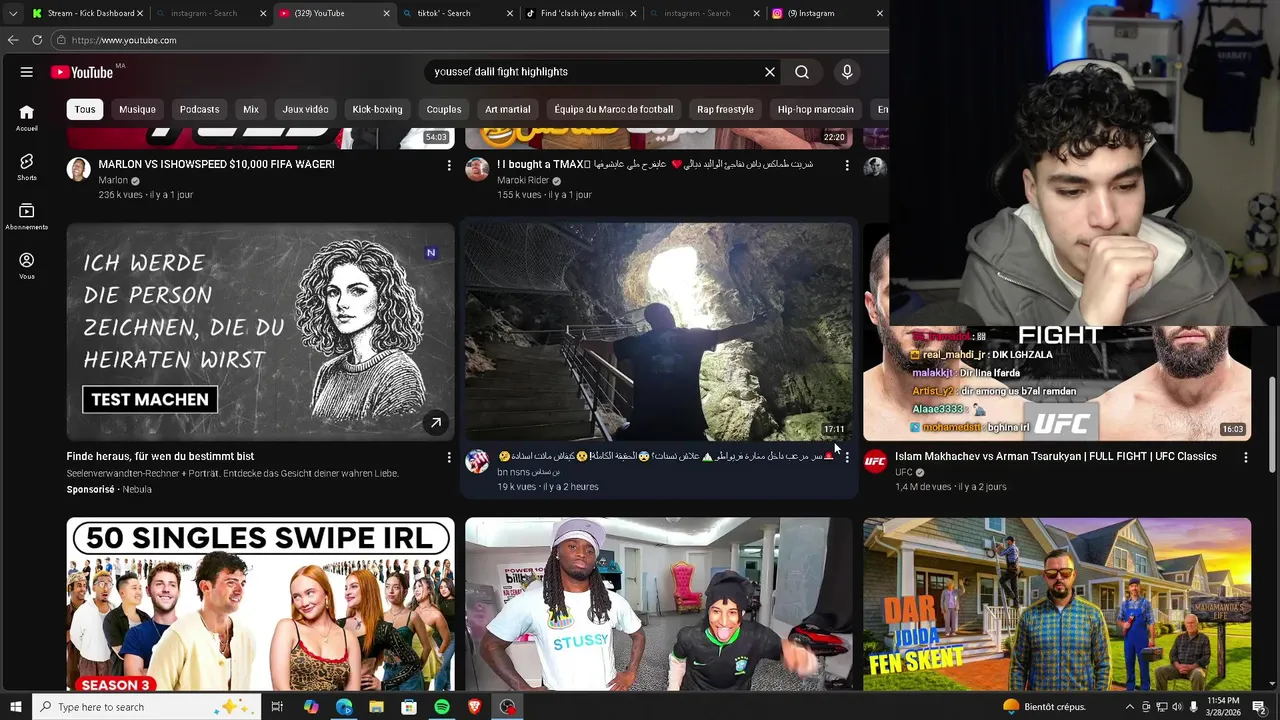Switch to the (9) Instagram tab
The image size is (1280, 720).
(825, 13)
